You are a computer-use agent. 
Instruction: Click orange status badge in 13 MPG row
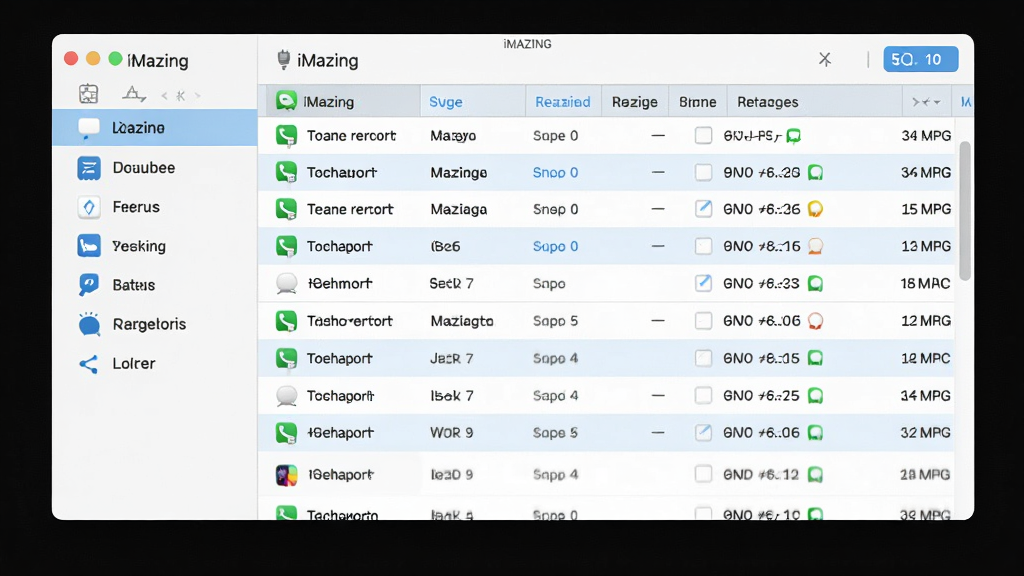click(x=815, y=246)
